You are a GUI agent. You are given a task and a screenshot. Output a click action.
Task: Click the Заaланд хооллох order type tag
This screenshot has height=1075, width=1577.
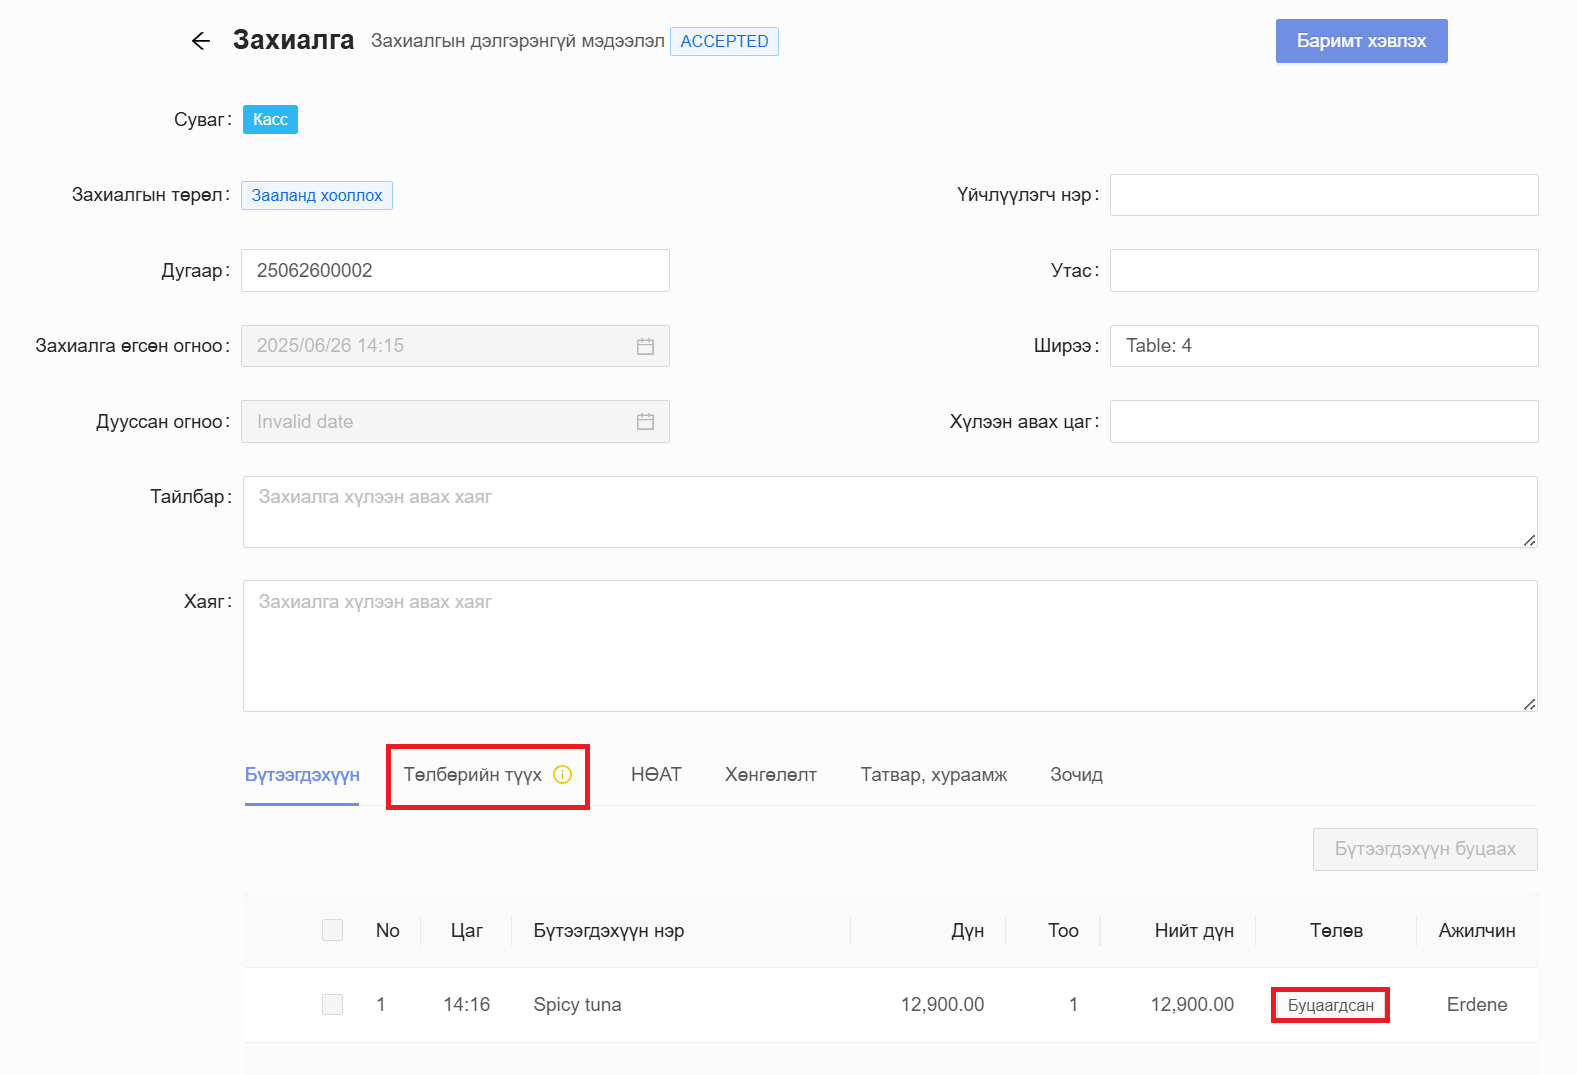click(317, 195)
